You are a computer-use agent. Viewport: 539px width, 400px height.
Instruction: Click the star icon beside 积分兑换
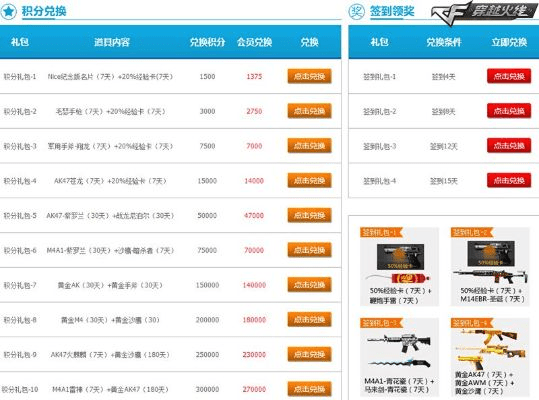point(8,12)
